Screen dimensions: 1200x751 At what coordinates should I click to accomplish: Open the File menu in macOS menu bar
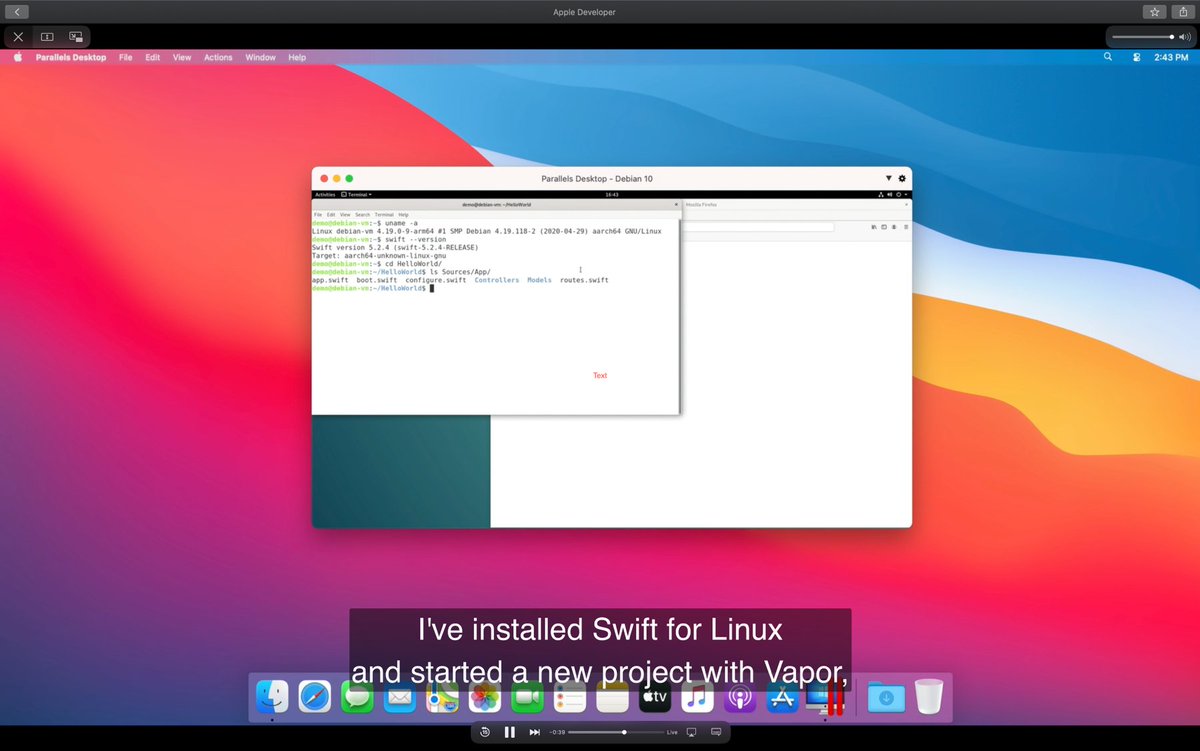tap(126, 57)
